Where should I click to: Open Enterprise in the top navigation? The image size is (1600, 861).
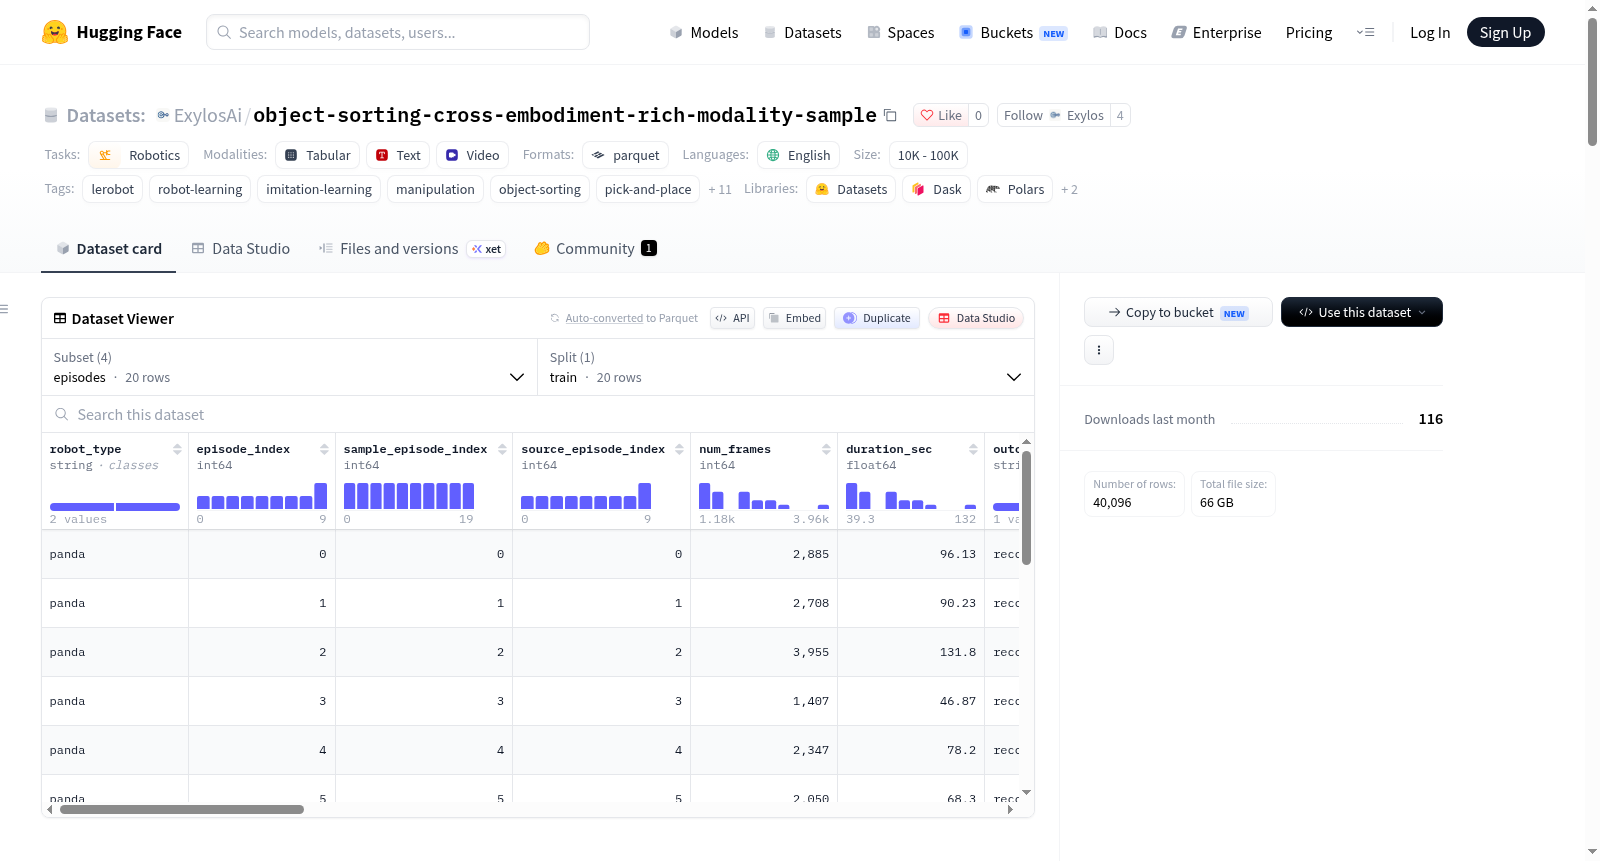pos(1216,32)
